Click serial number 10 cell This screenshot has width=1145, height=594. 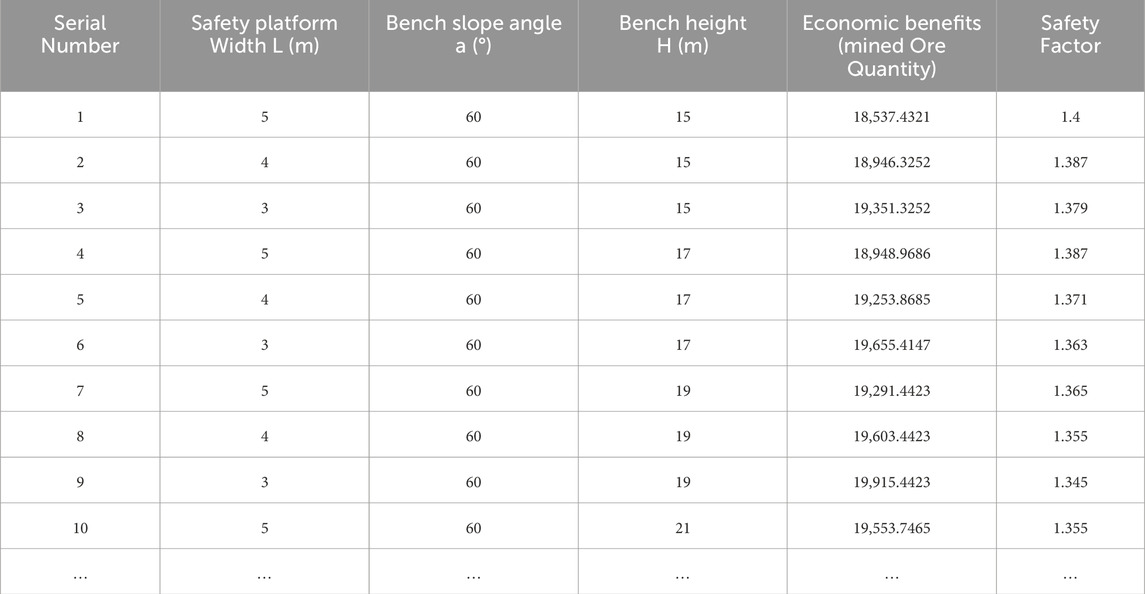pyautogui.click(x=80, y=528)
